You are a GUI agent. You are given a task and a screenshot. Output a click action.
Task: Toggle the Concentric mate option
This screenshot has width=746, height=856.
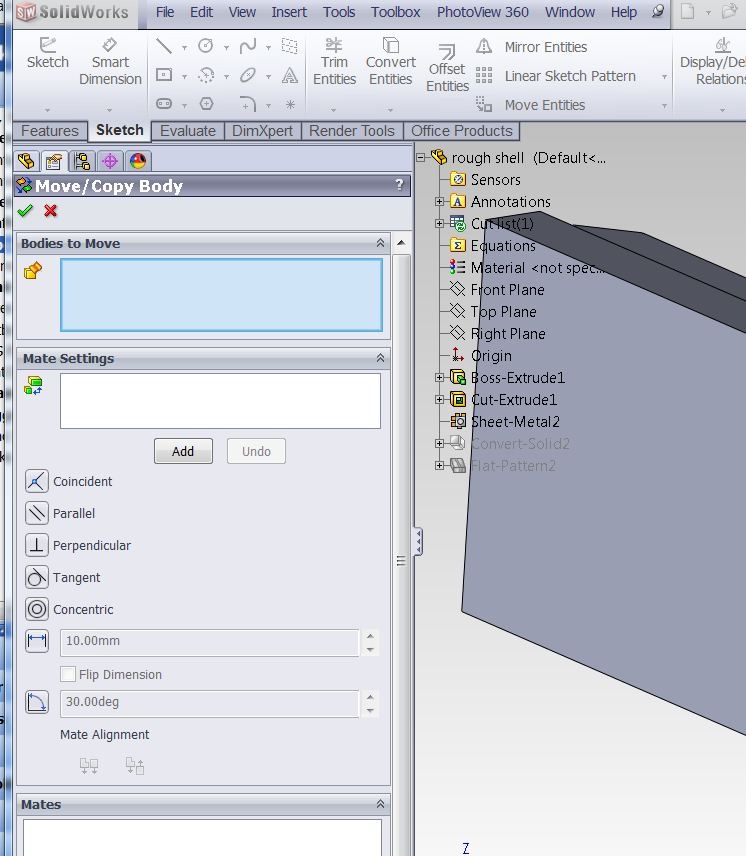pyautogui.click(x=37, y=609)
